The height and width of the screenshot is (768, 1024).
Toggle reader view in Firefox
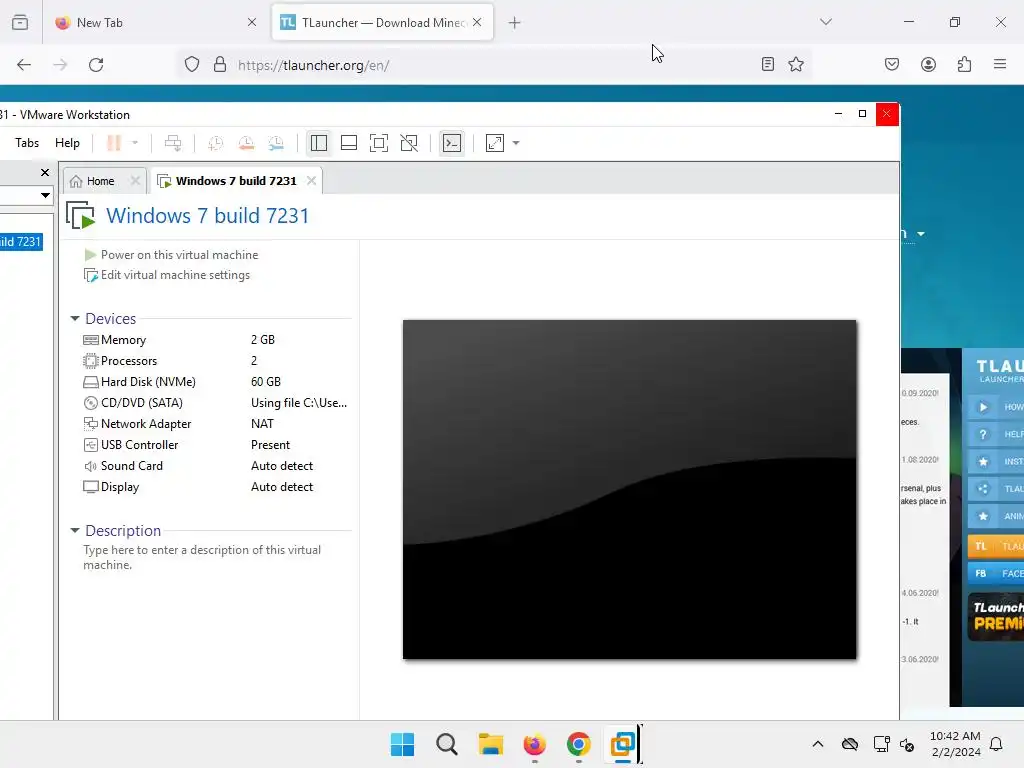[768, 64]
